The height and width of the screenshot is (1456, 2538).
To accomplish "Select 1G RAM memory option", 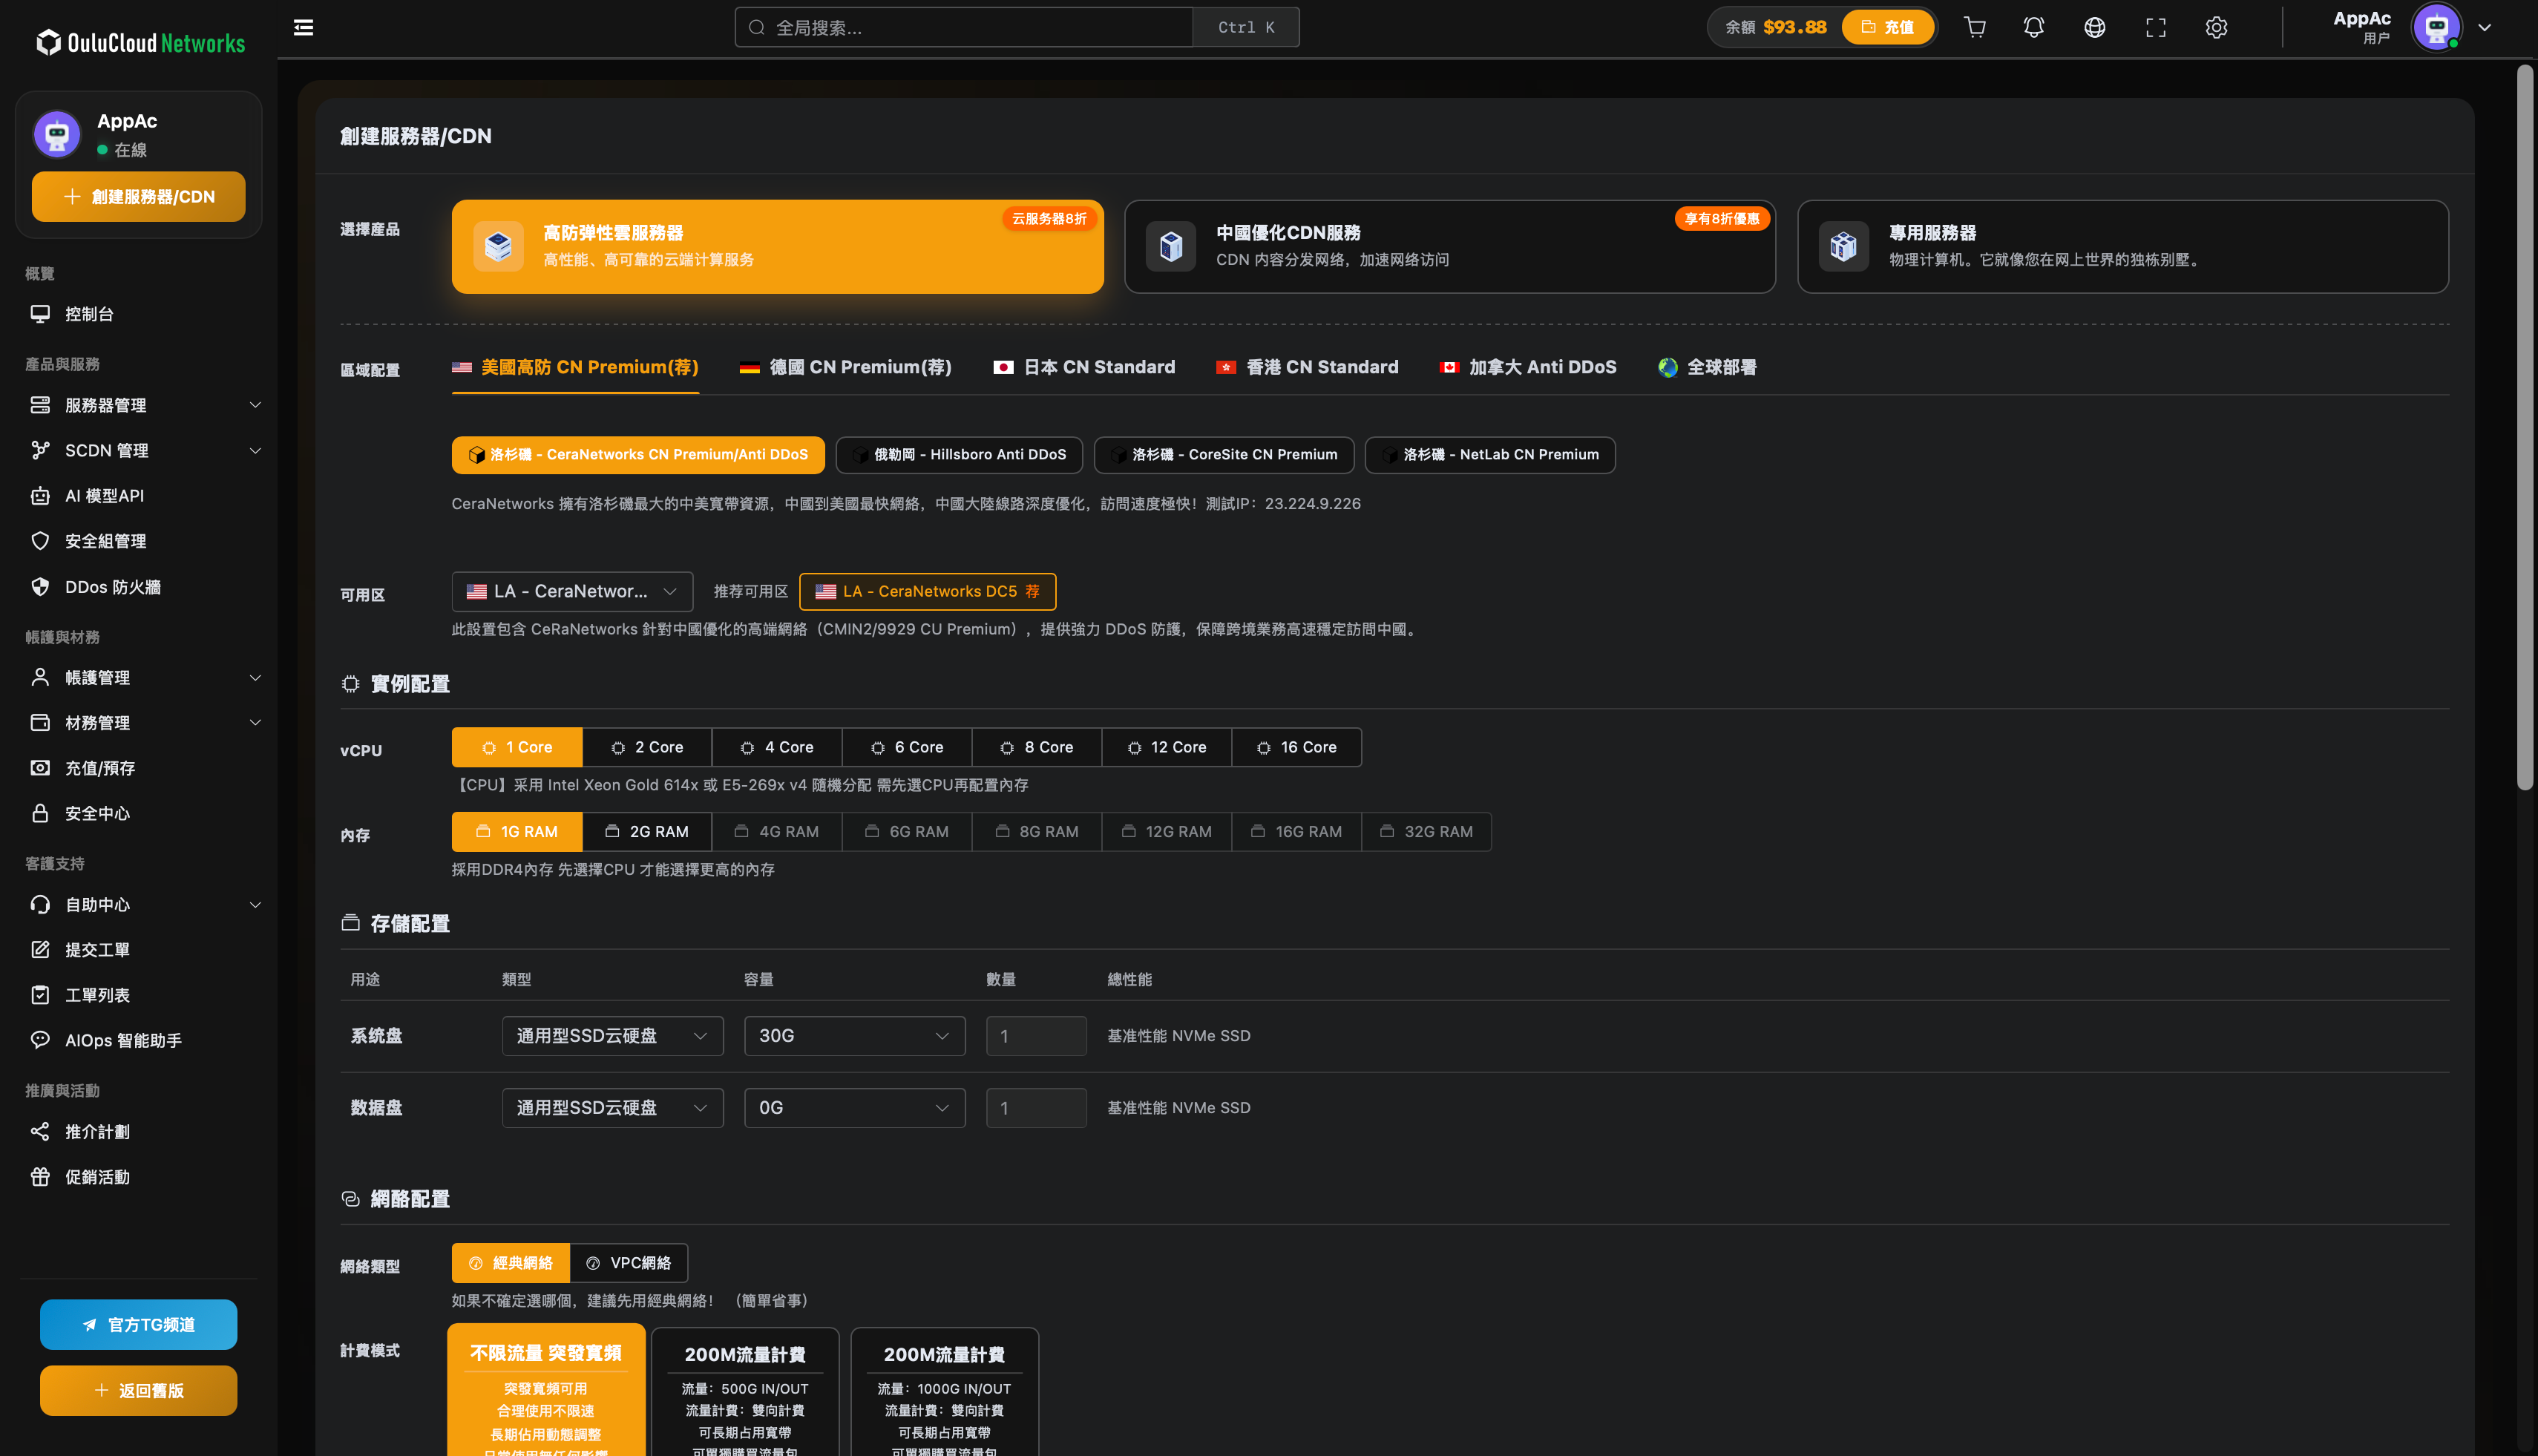I will pyautogui.click(x=517, y=832).
